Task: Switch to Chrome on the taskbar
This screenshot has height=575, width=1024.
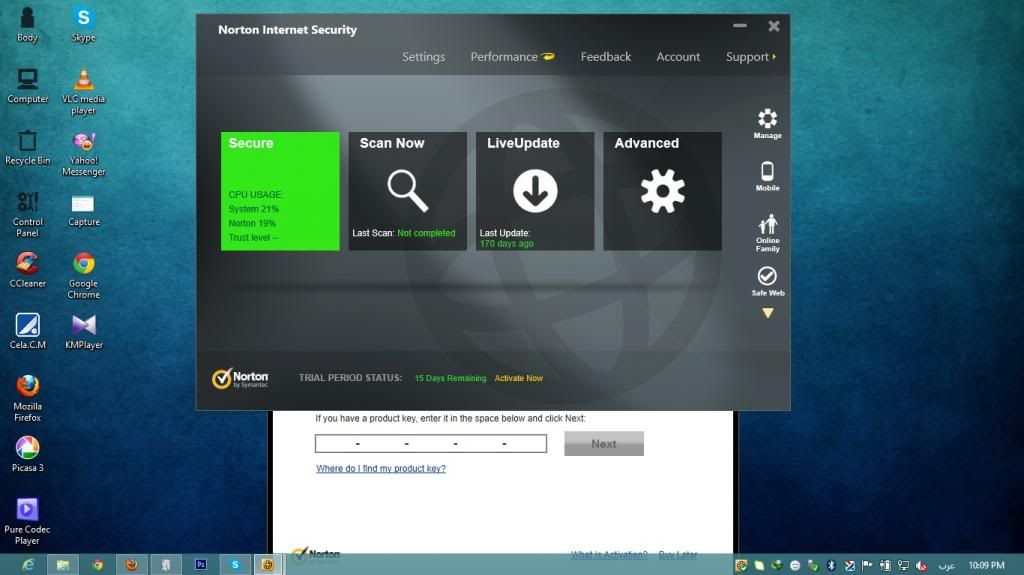Action: click(97, 565)
